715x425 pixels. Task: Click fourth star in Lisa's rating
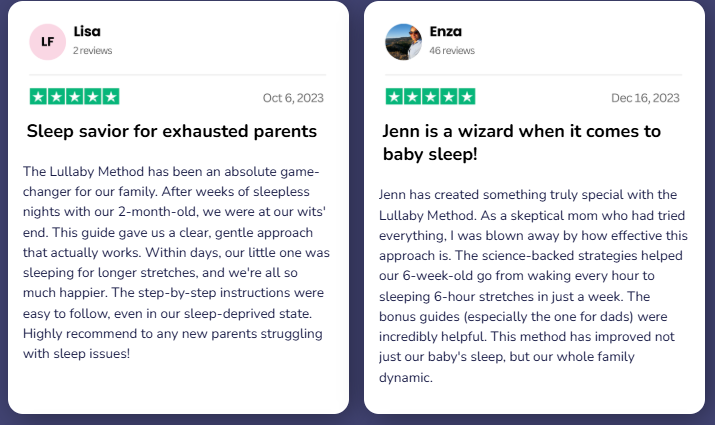(93, 97)
